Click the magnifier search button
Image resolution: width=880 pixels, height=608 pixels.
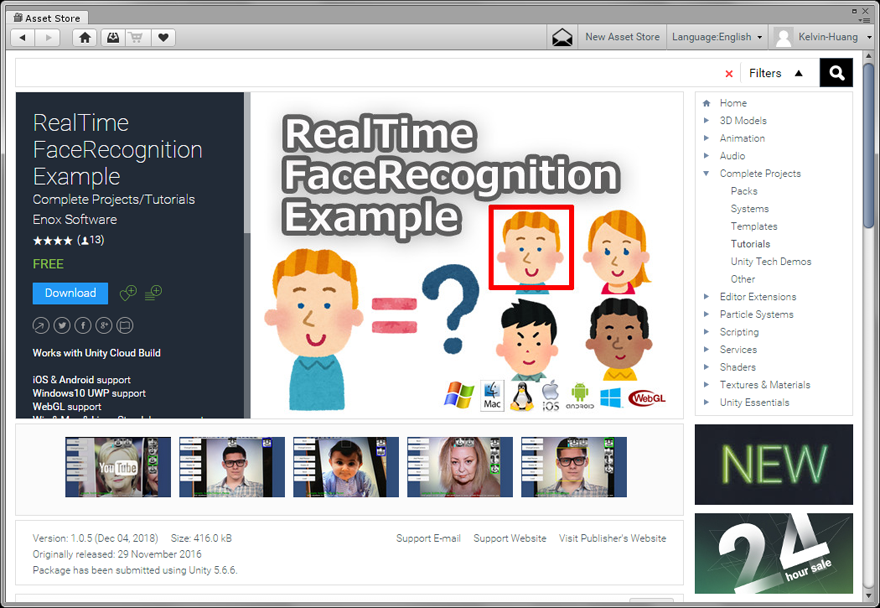pos(836,73)
